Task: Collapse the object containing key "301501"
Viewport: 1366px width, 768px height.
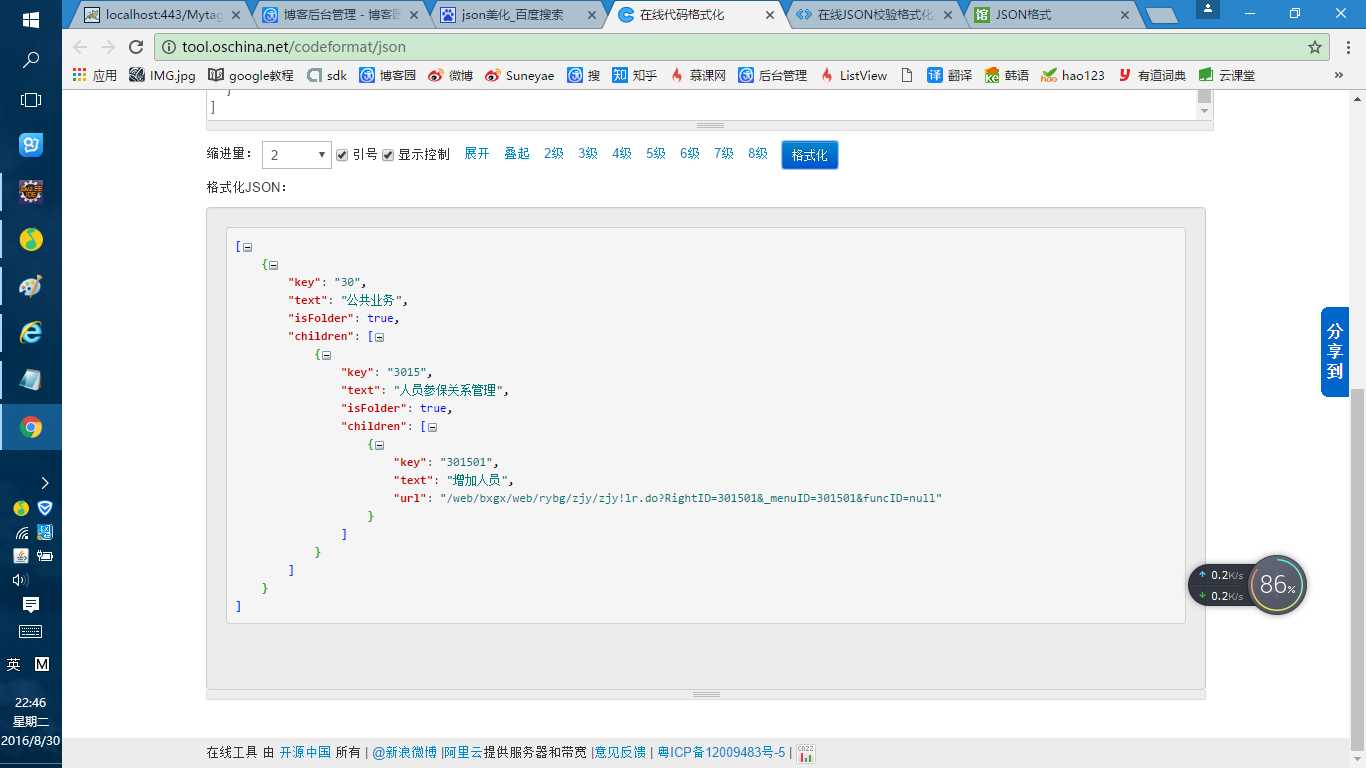Action: 379,445
